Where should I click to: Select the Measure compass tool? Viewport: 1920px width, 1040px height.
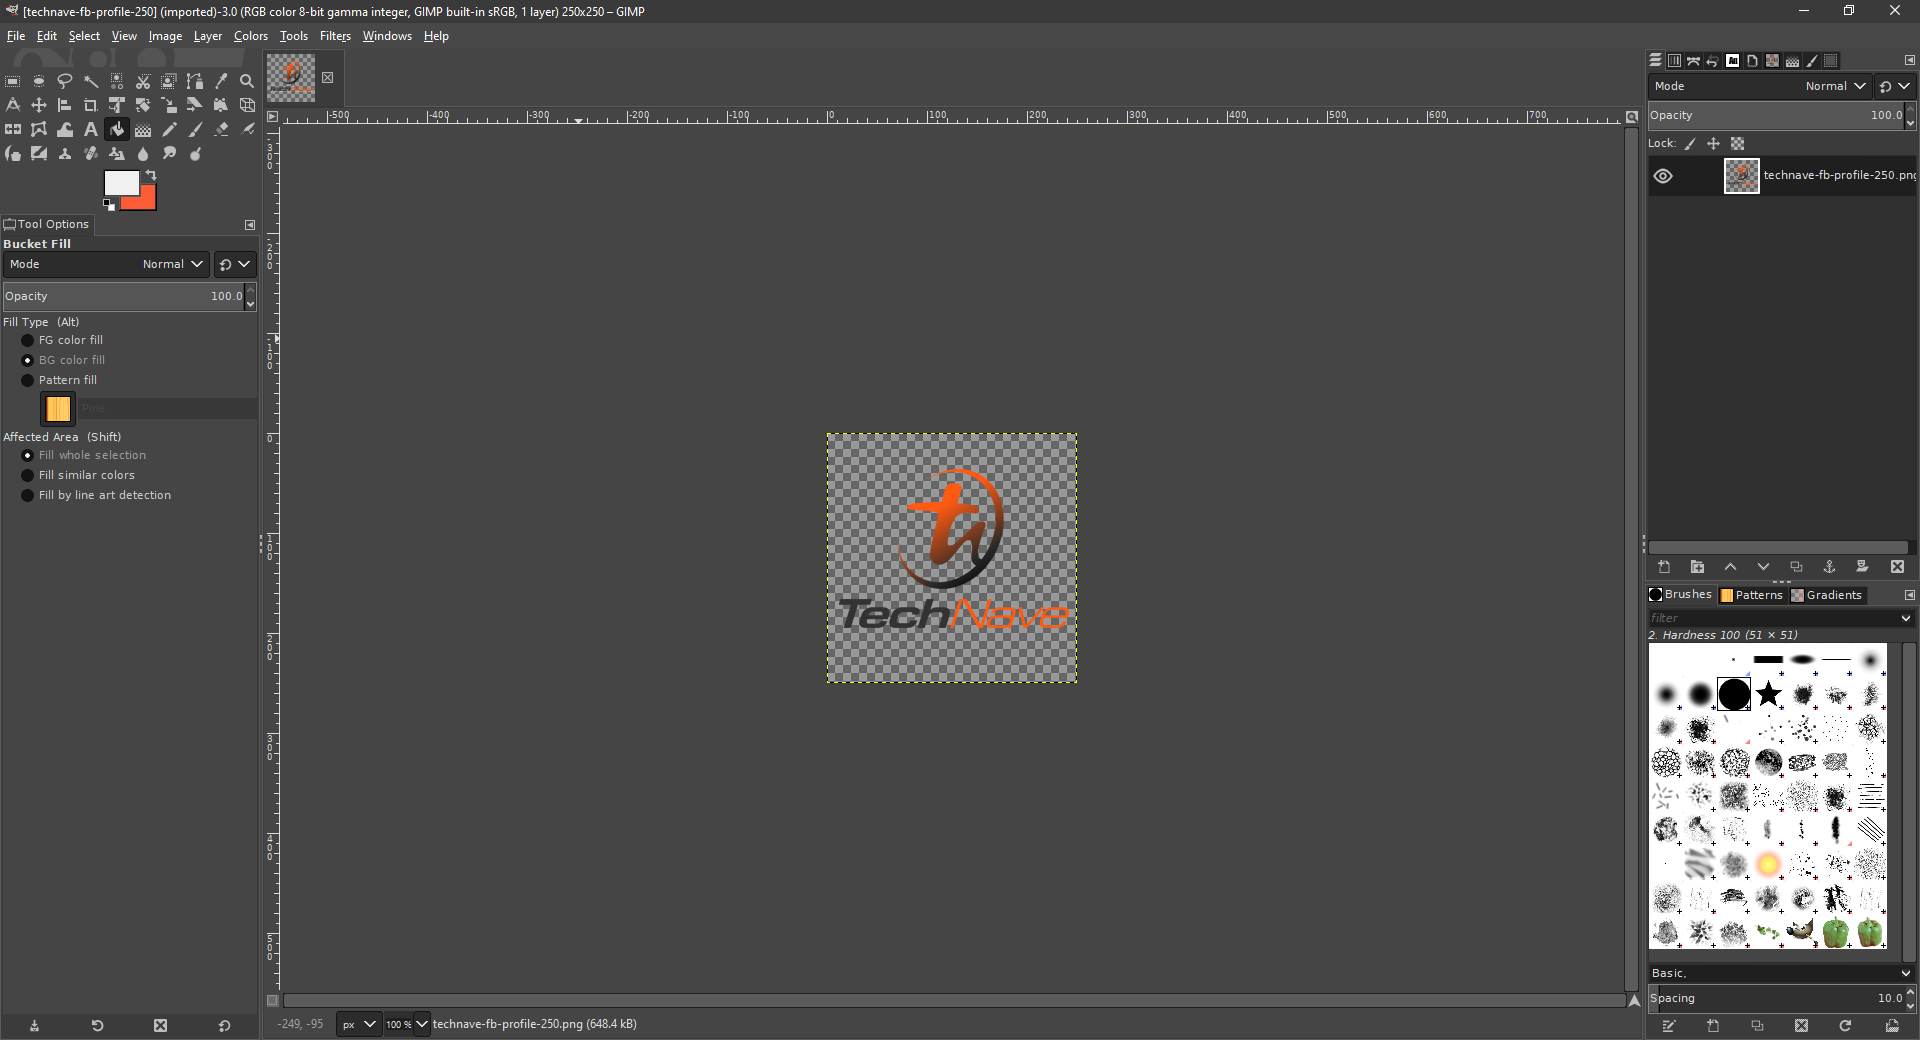pos(13,105)
